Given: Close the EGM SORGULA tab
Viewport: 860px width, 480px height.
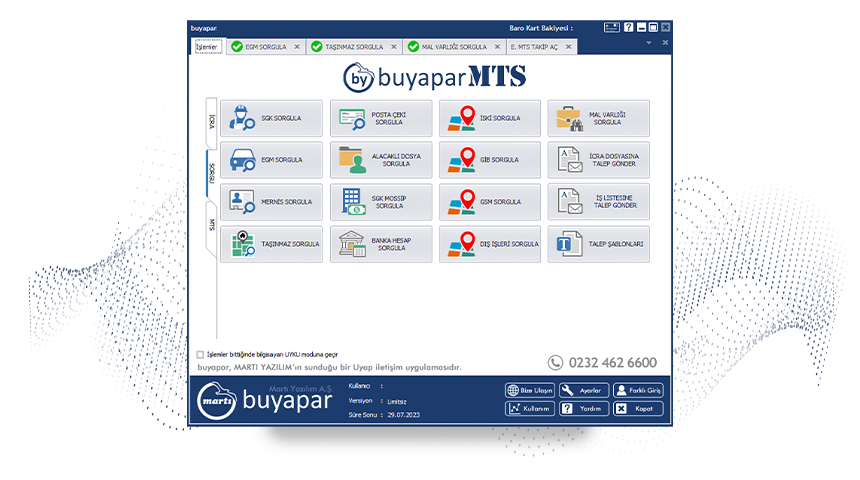Looking at the screenshot, I should coord(297,47).
